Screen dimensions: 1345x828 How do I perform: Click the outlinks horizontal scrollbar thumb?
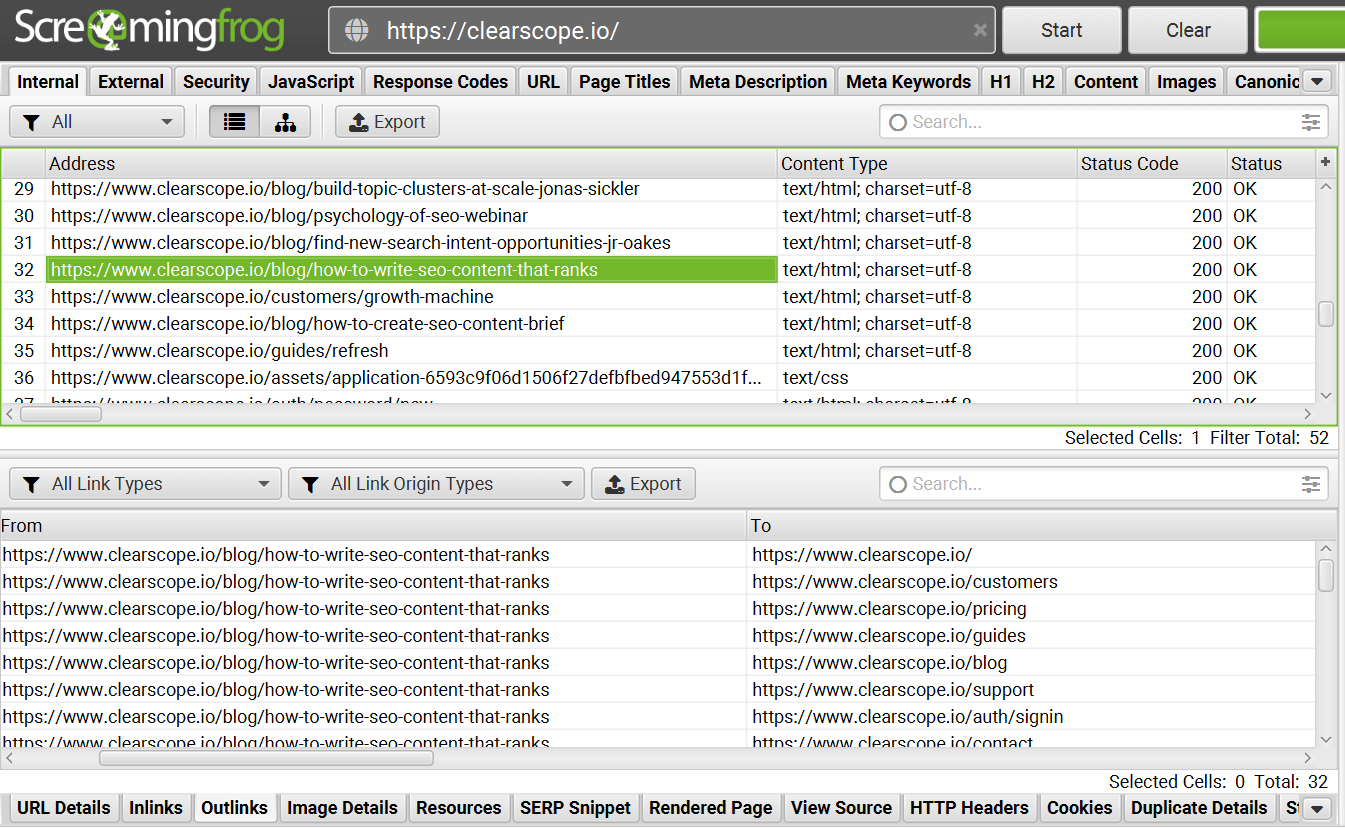pyautogui.click(x=266, y=758)
